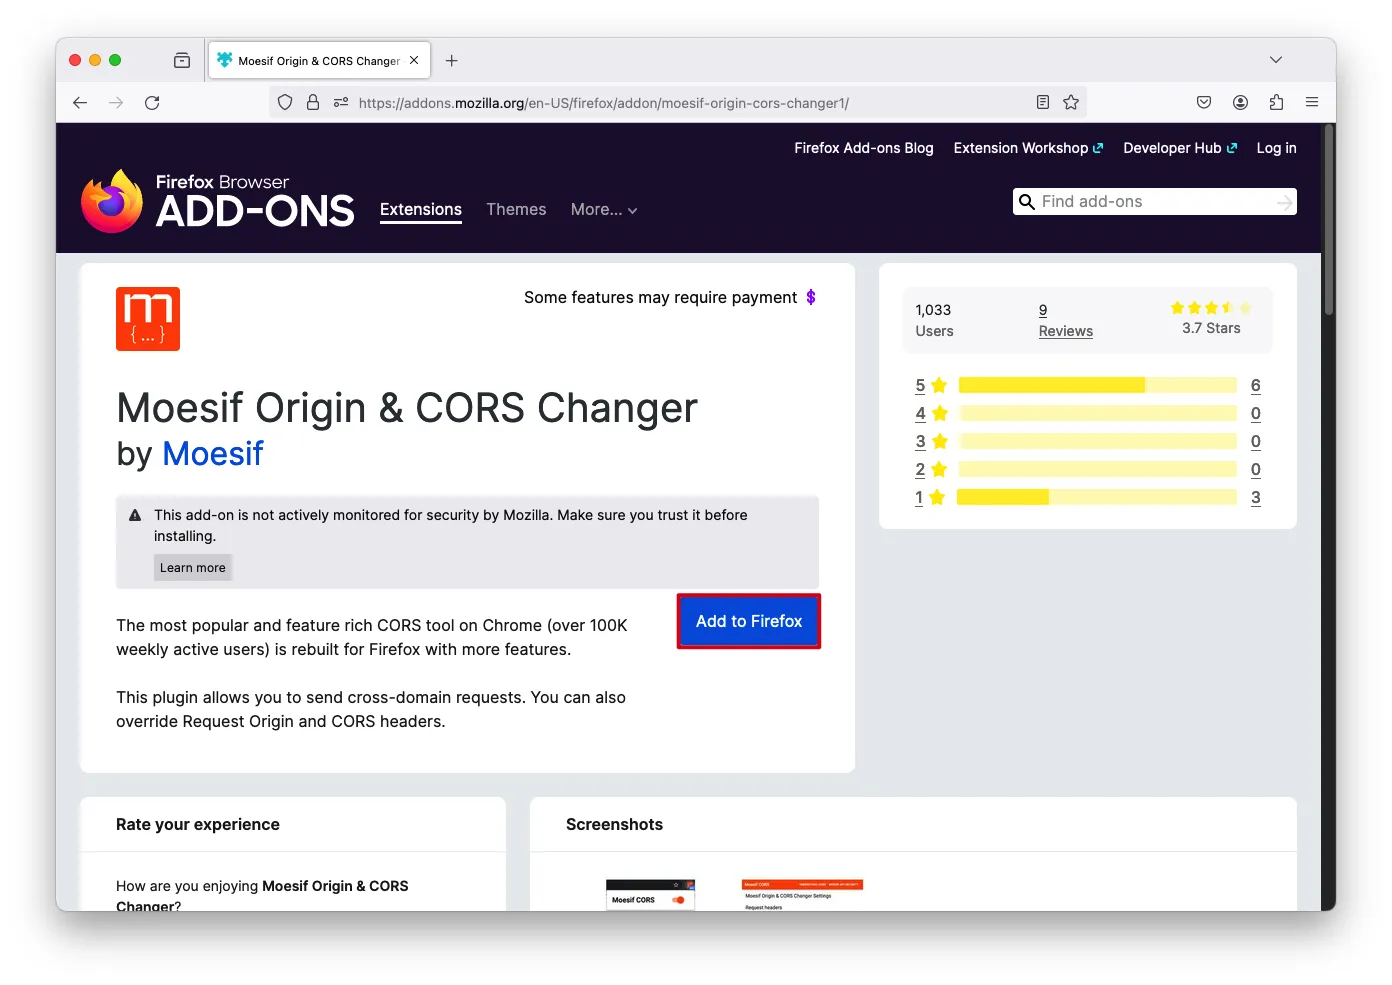Open the Extensions puzzle-piece icon

point(1276,103)
